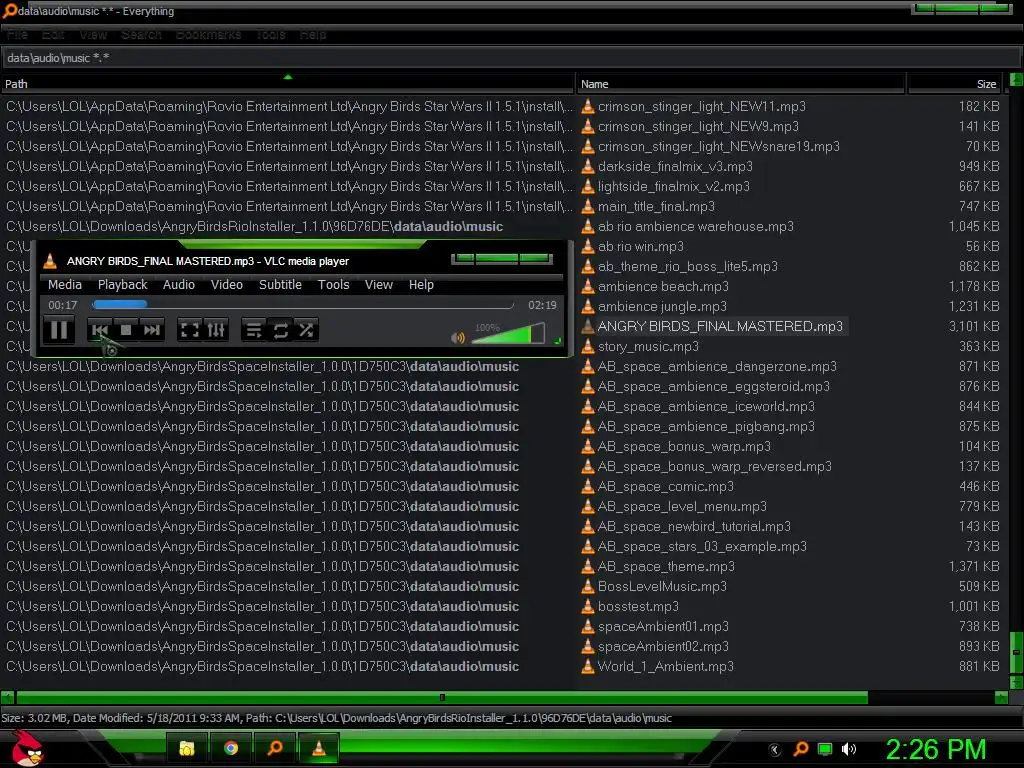1024x768 pixels.
Task: Skip to next track in VLC
Action: [152, 330]
